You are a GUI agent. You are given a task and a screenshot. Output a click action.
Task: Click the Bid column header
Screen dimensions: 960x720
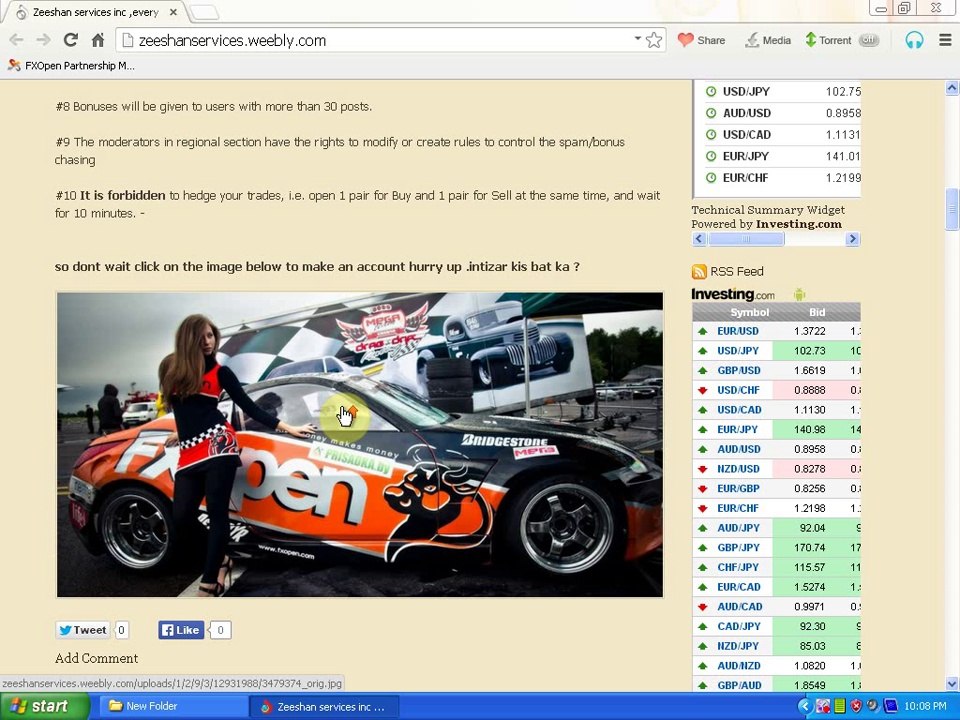point(817,312)
